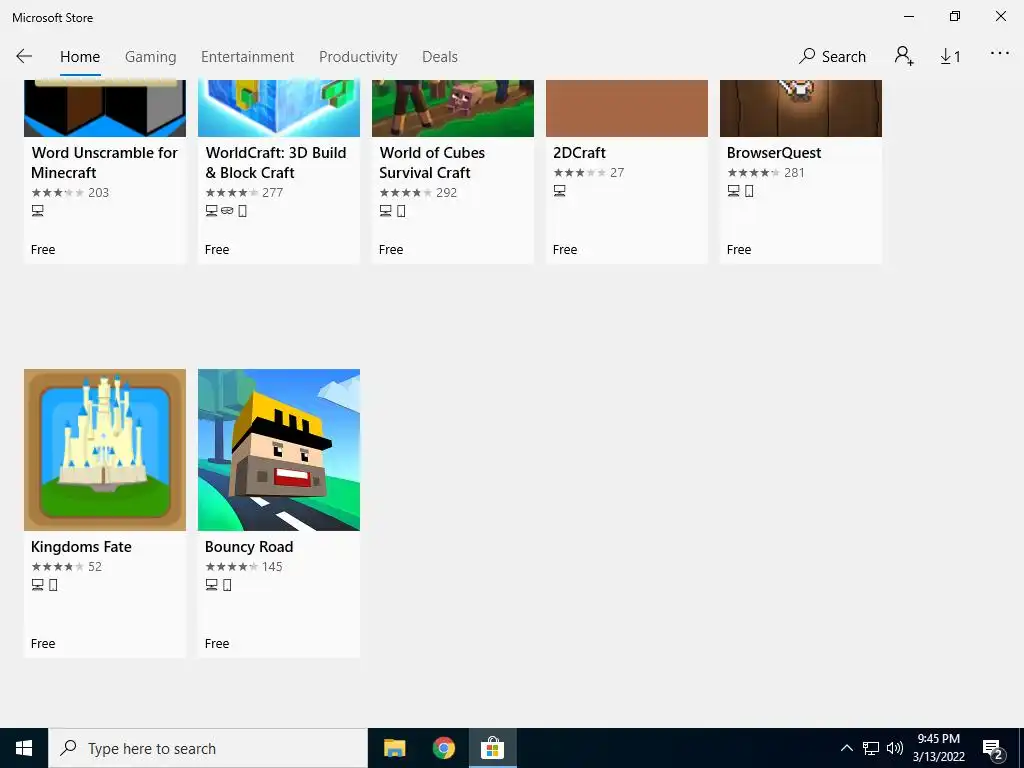The image size is (1024, 768).
Task: Switch to the Gaming tab
Action: pyautogui.click(x=150, y=57)
